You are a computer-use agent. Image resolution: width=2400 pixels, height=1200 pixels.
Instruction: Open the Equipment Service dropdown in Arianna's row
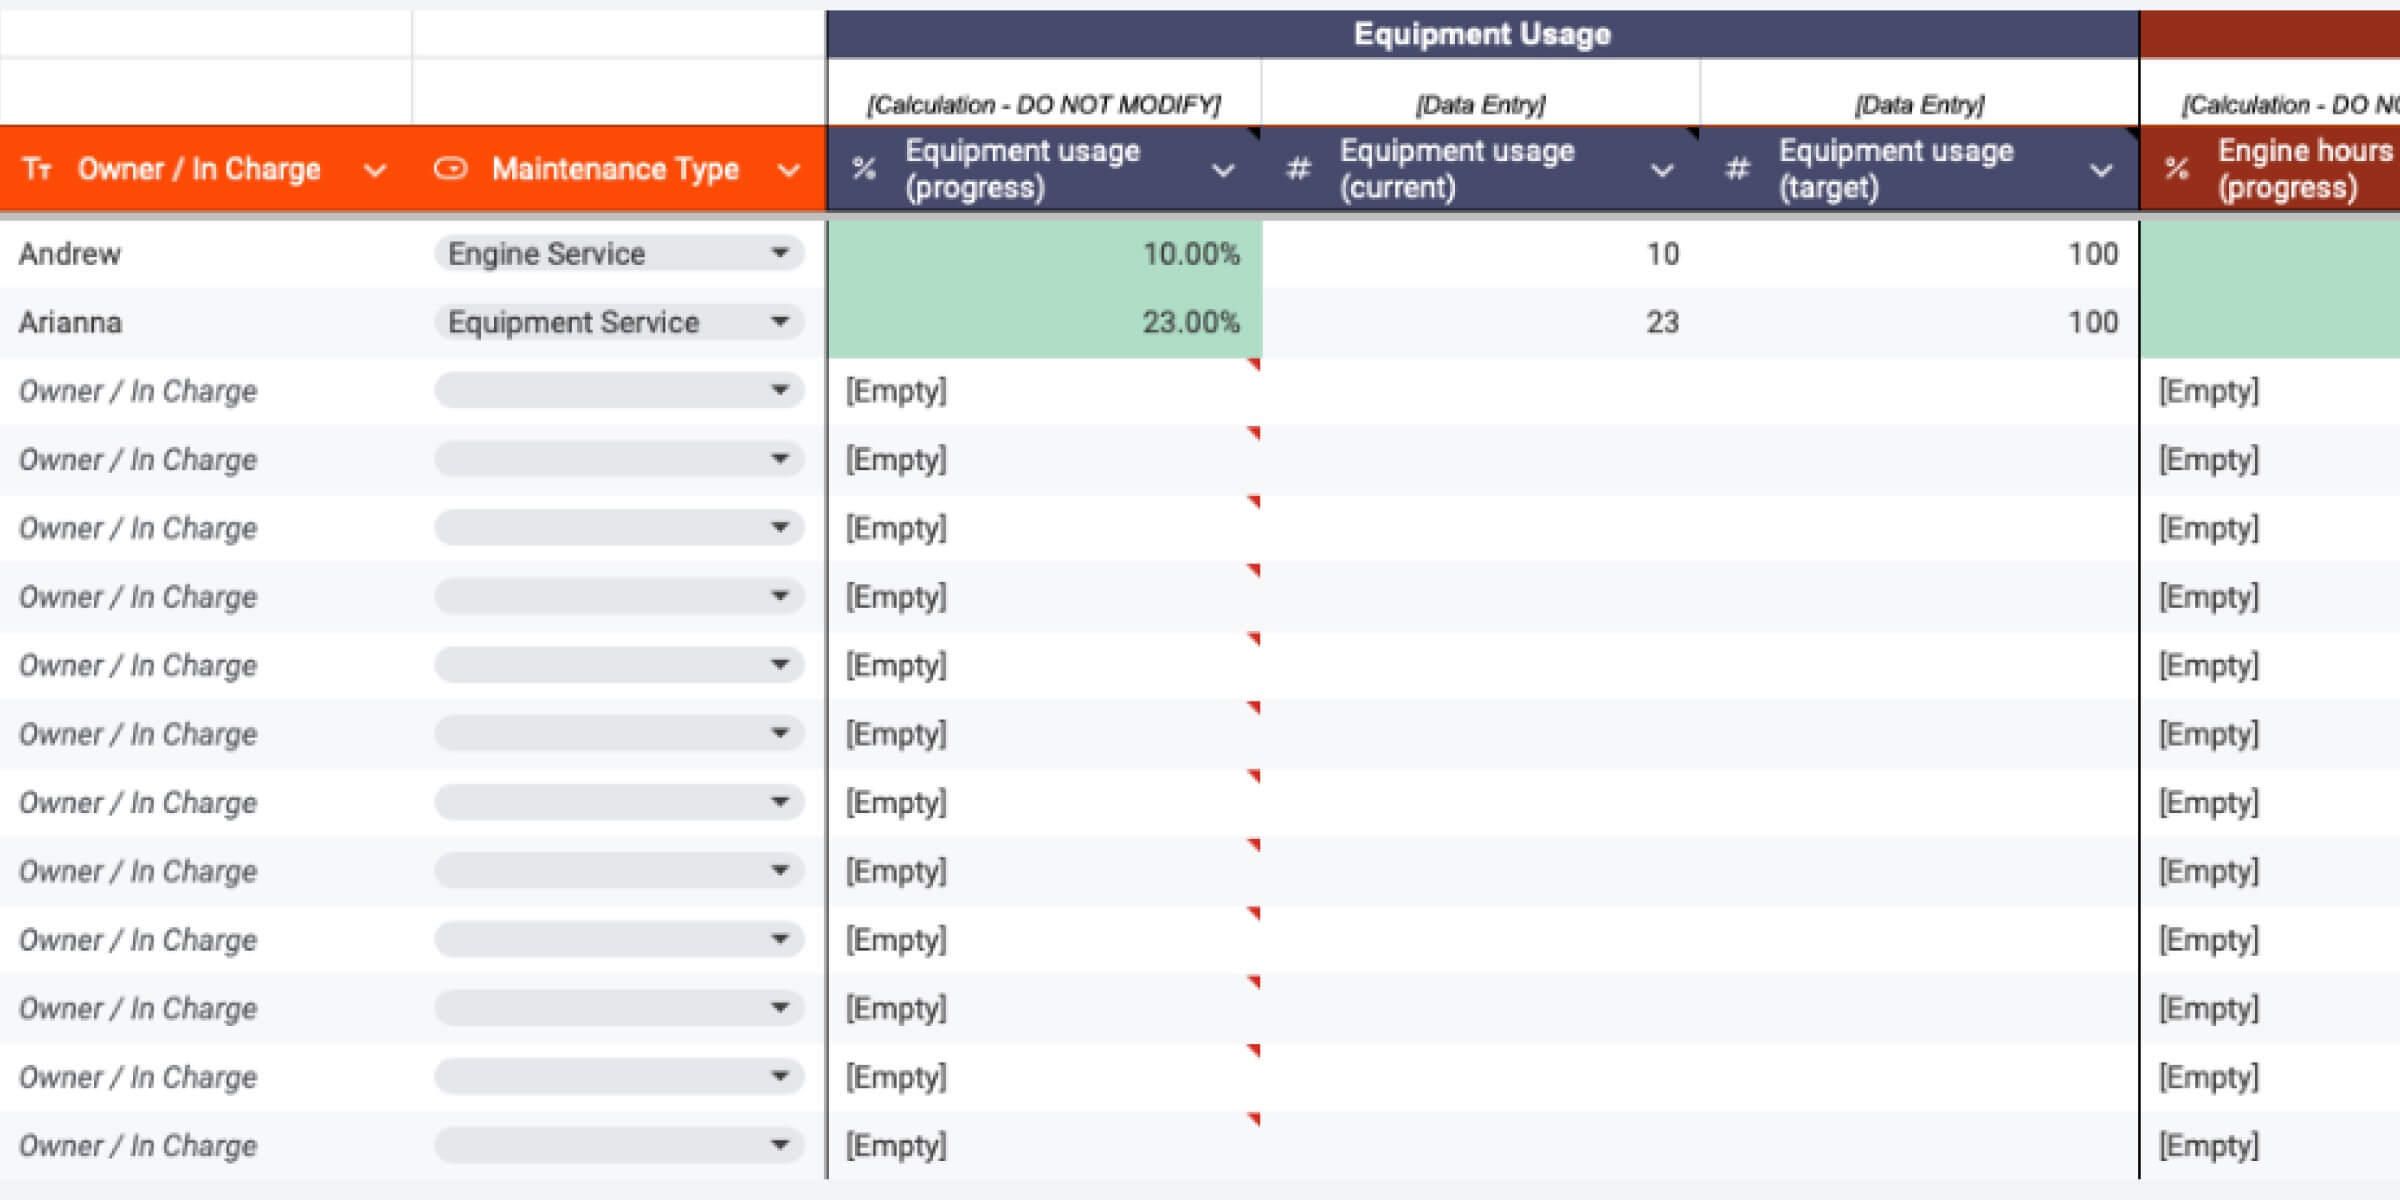pyautogui.click(x=783, y=322)
